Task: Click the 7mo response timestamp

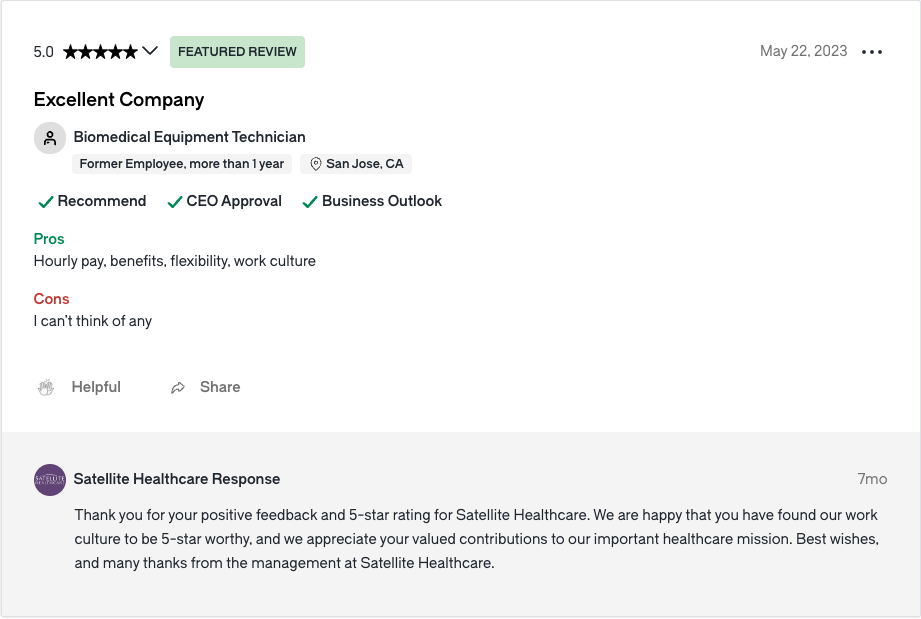Action: pos(872,479)
